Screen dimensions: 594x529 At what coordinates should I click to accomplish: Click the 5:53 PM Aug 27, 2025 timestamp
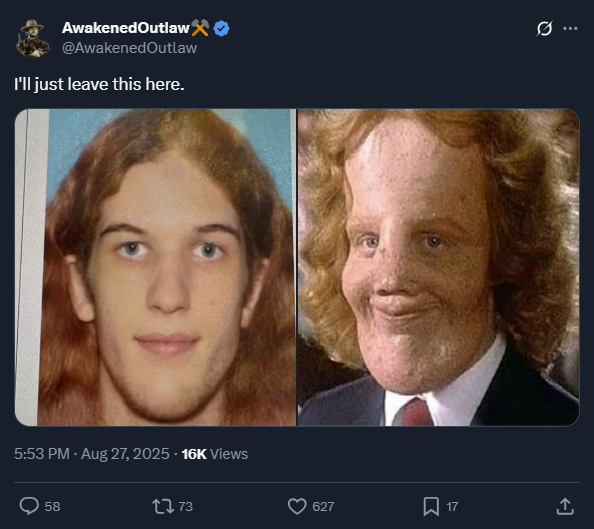[x=92, y=454]
